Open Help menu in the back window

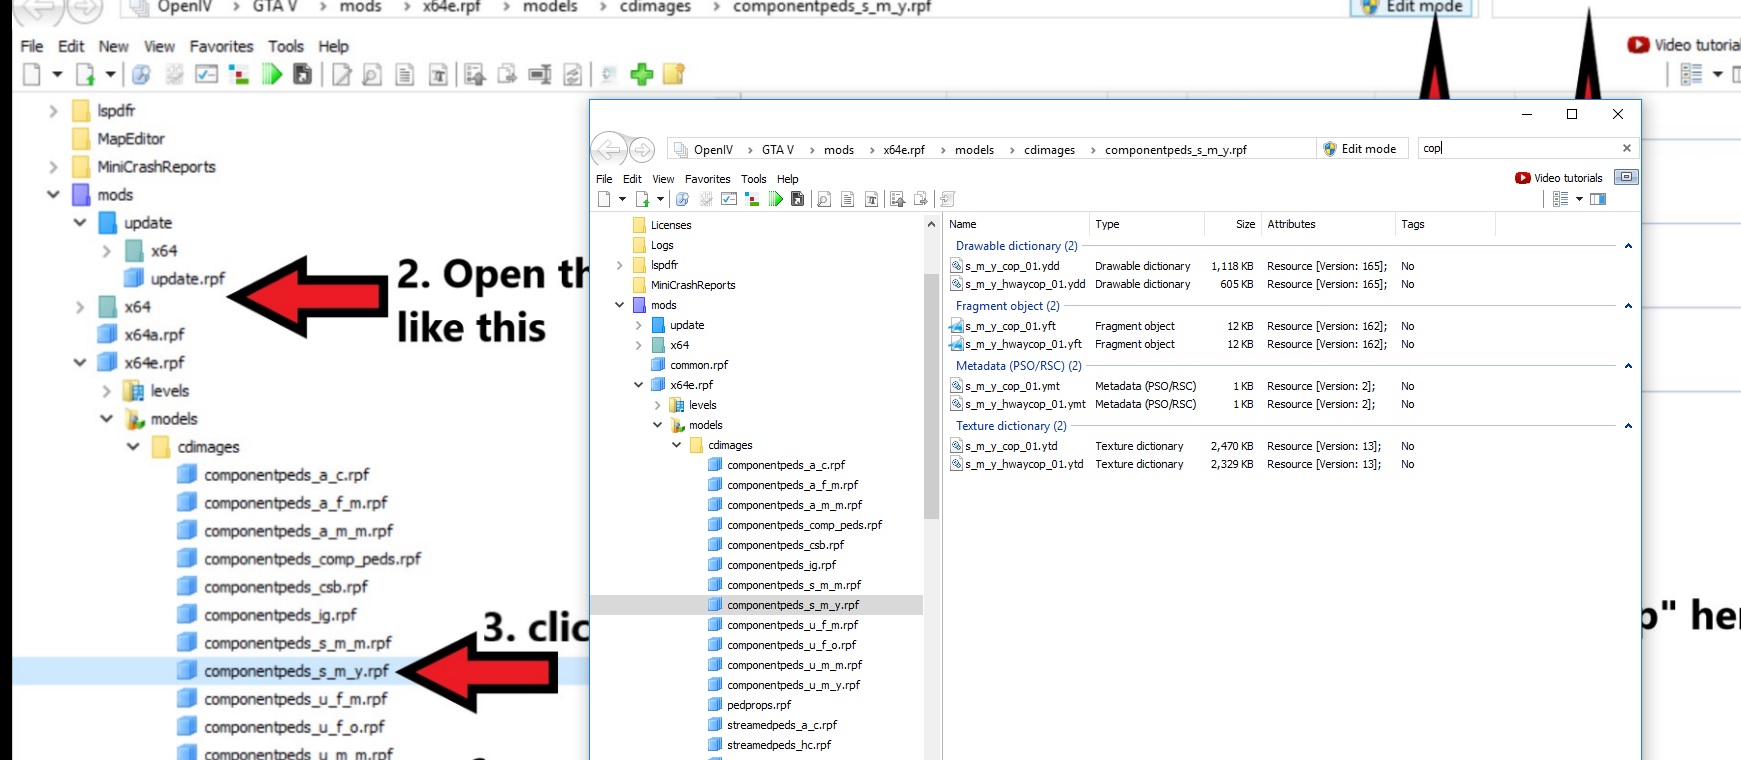click(333, 46)
